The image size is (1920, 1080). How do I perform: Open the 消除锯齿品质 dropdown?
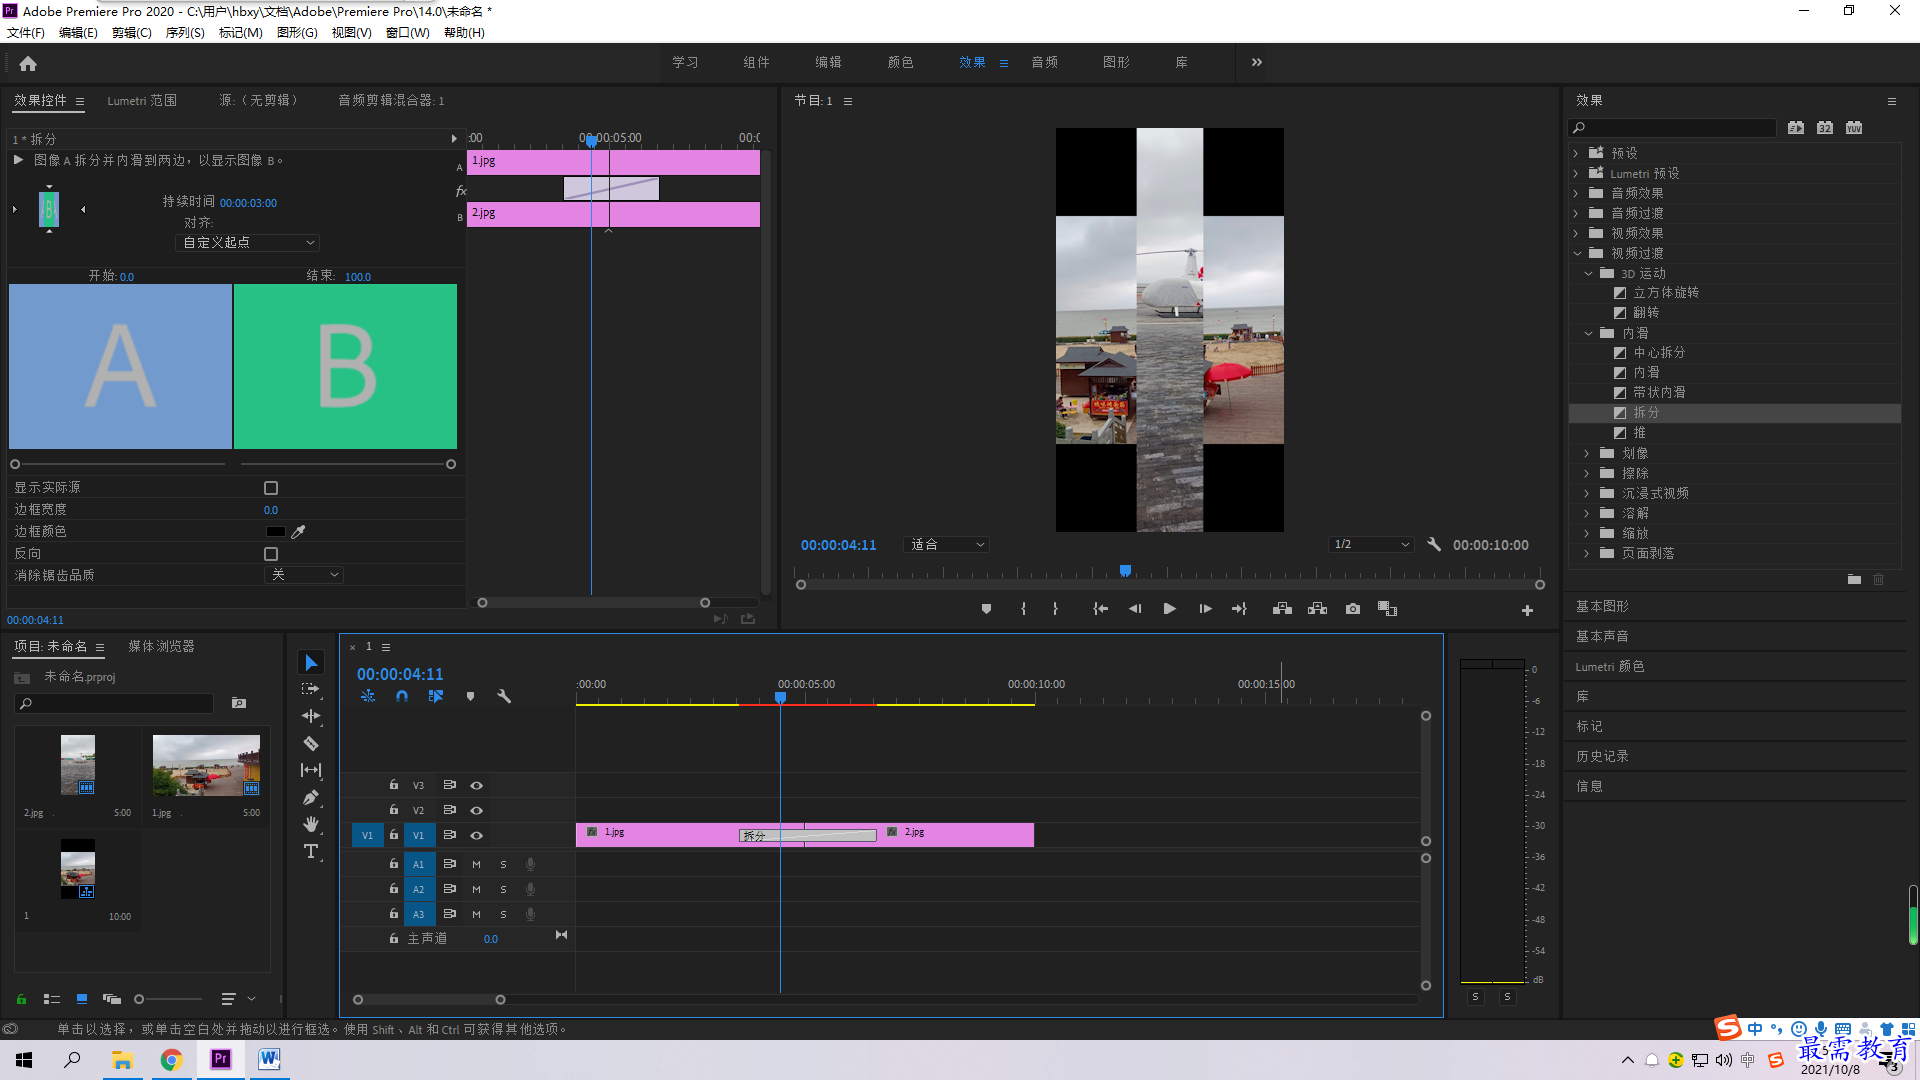304,575
